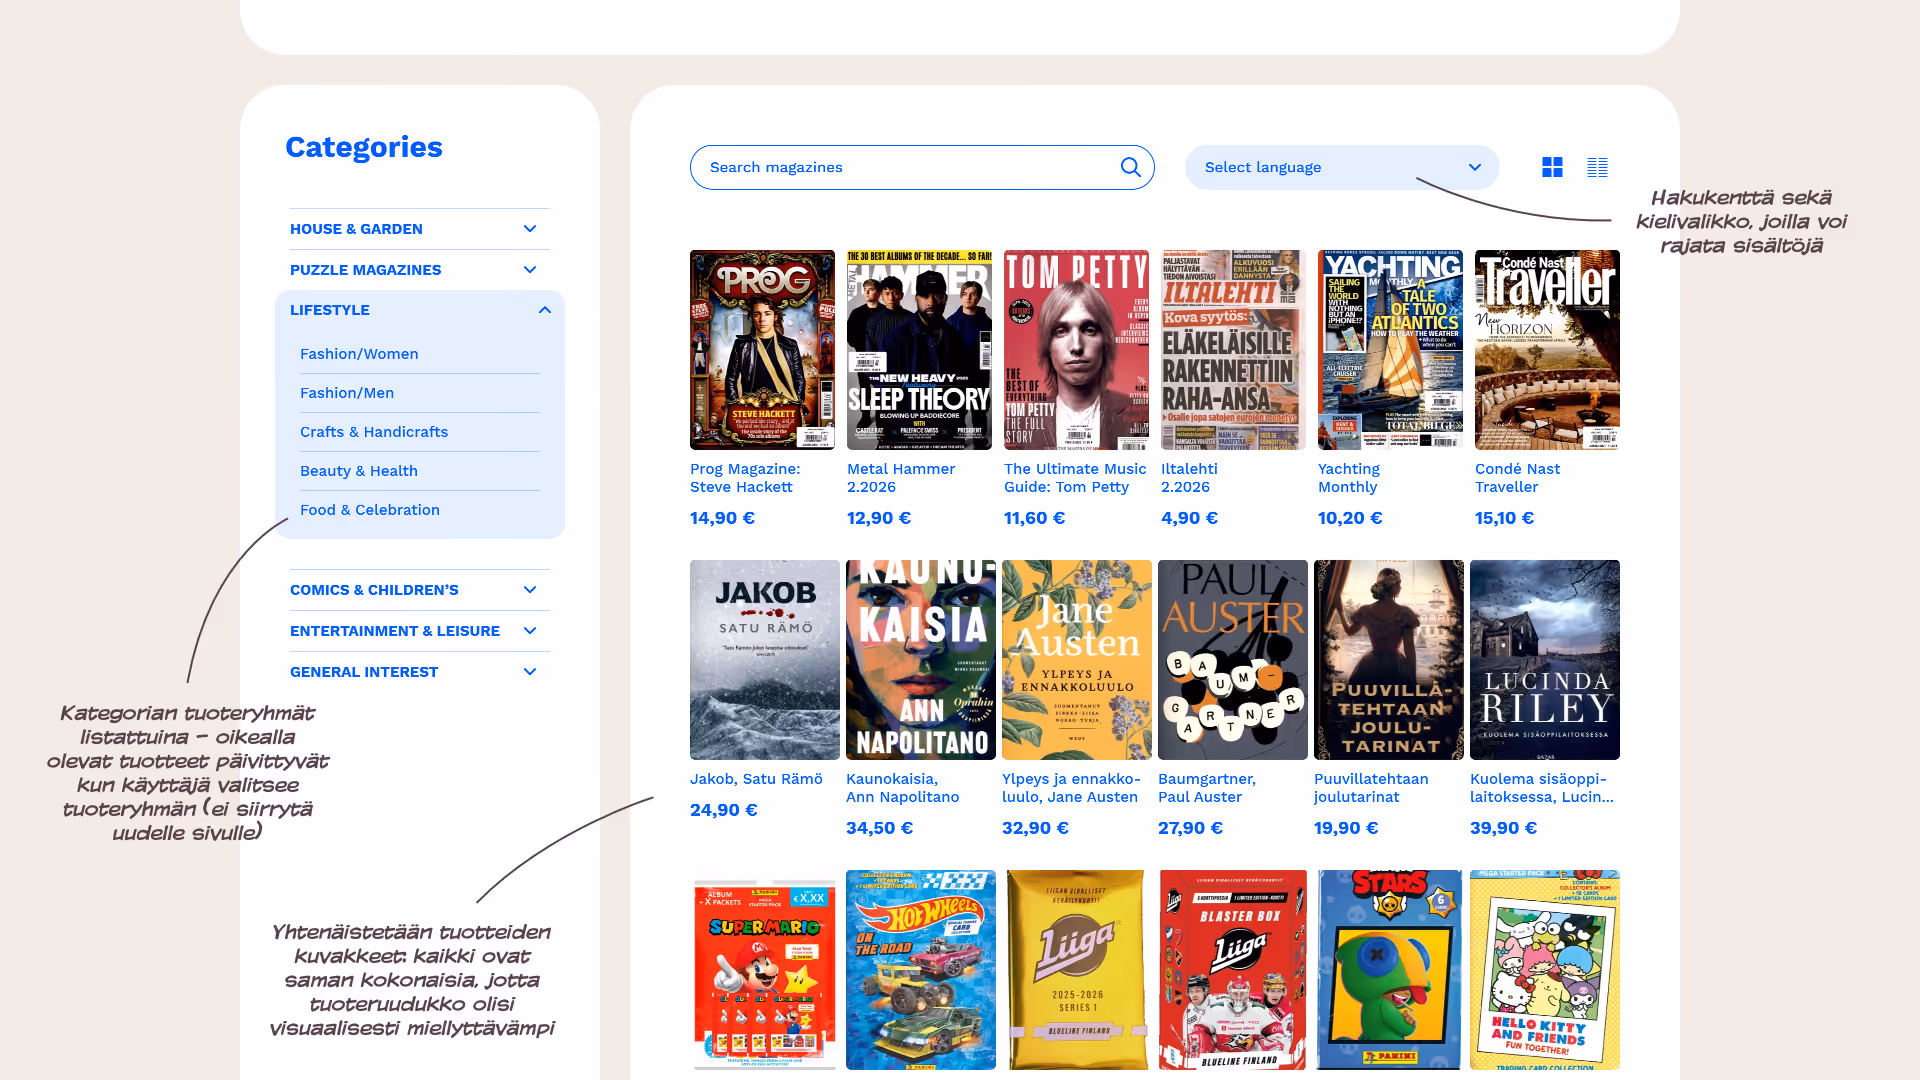Click the 32,90 € price
Viewport: 1920px width, 1080px height.
tap(1035, 828)
